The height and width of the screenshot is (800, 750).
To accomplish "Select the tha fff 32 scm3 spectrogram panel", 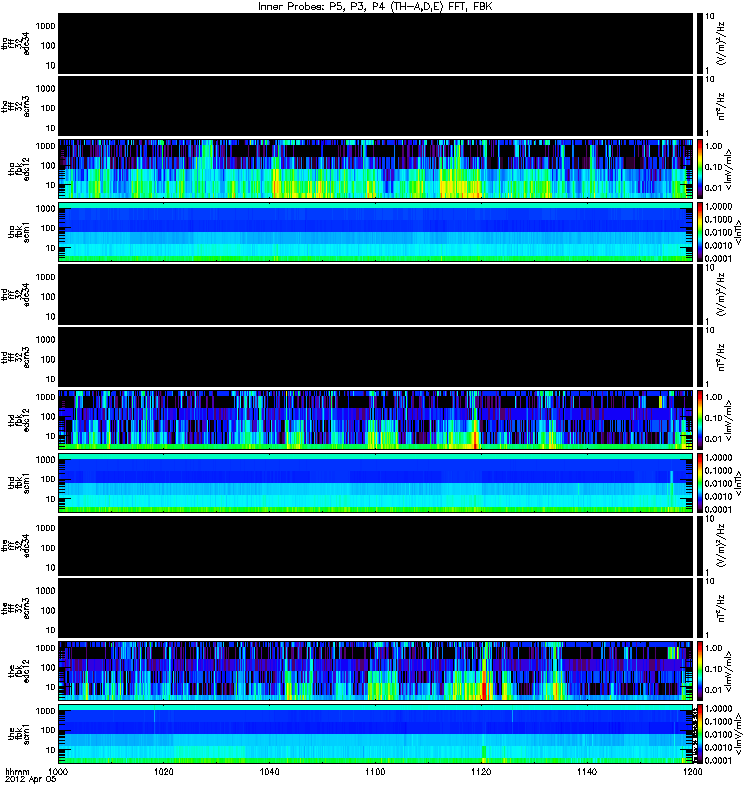I will tap(376, 107).
